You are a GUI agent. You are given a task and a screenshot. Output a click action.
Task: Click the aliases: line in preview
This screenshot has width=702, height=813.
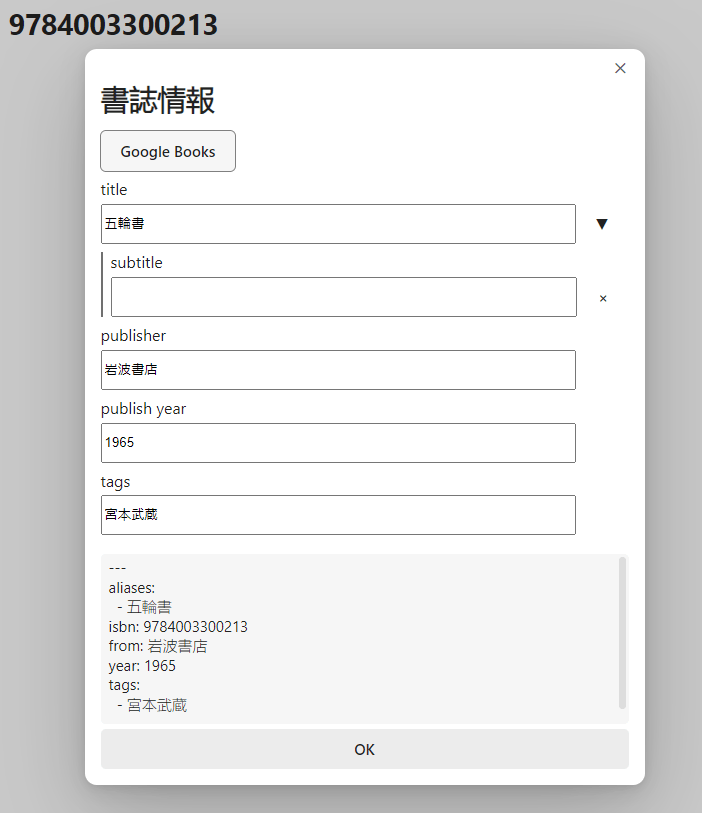tap(132, 588)
